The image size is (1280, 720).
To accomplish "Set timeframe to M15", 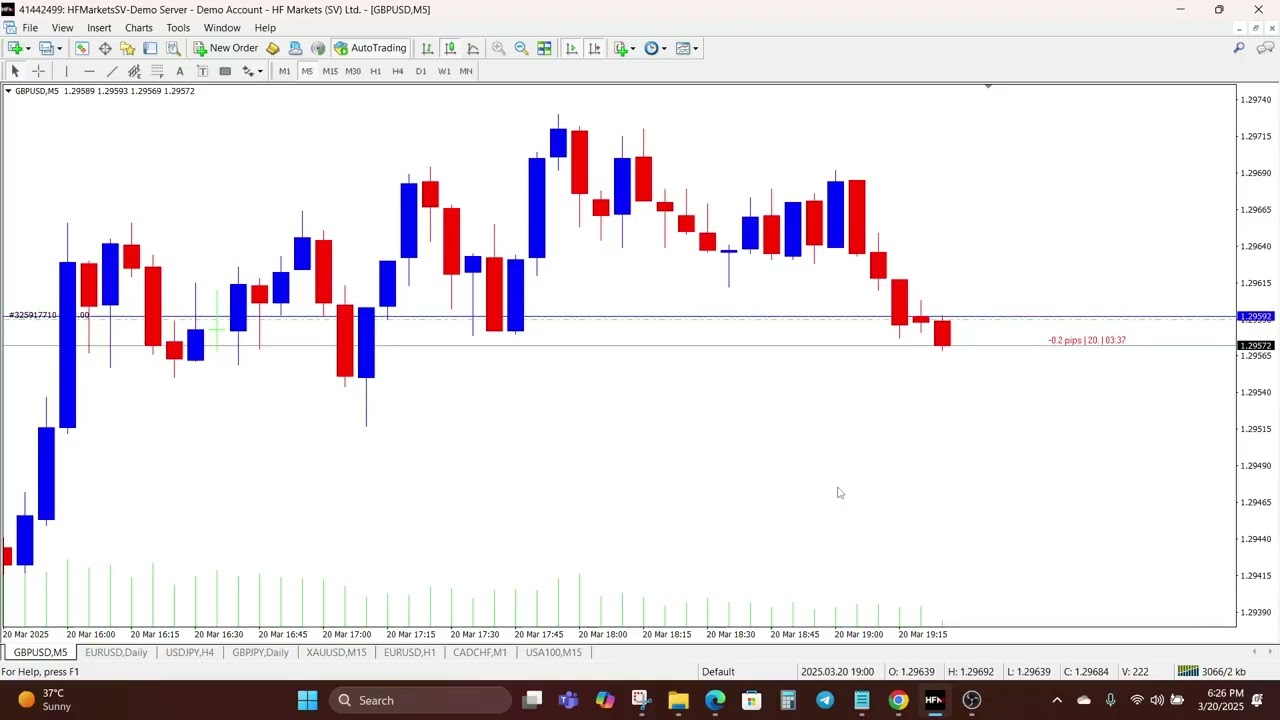I will click(x=330, y=71).
